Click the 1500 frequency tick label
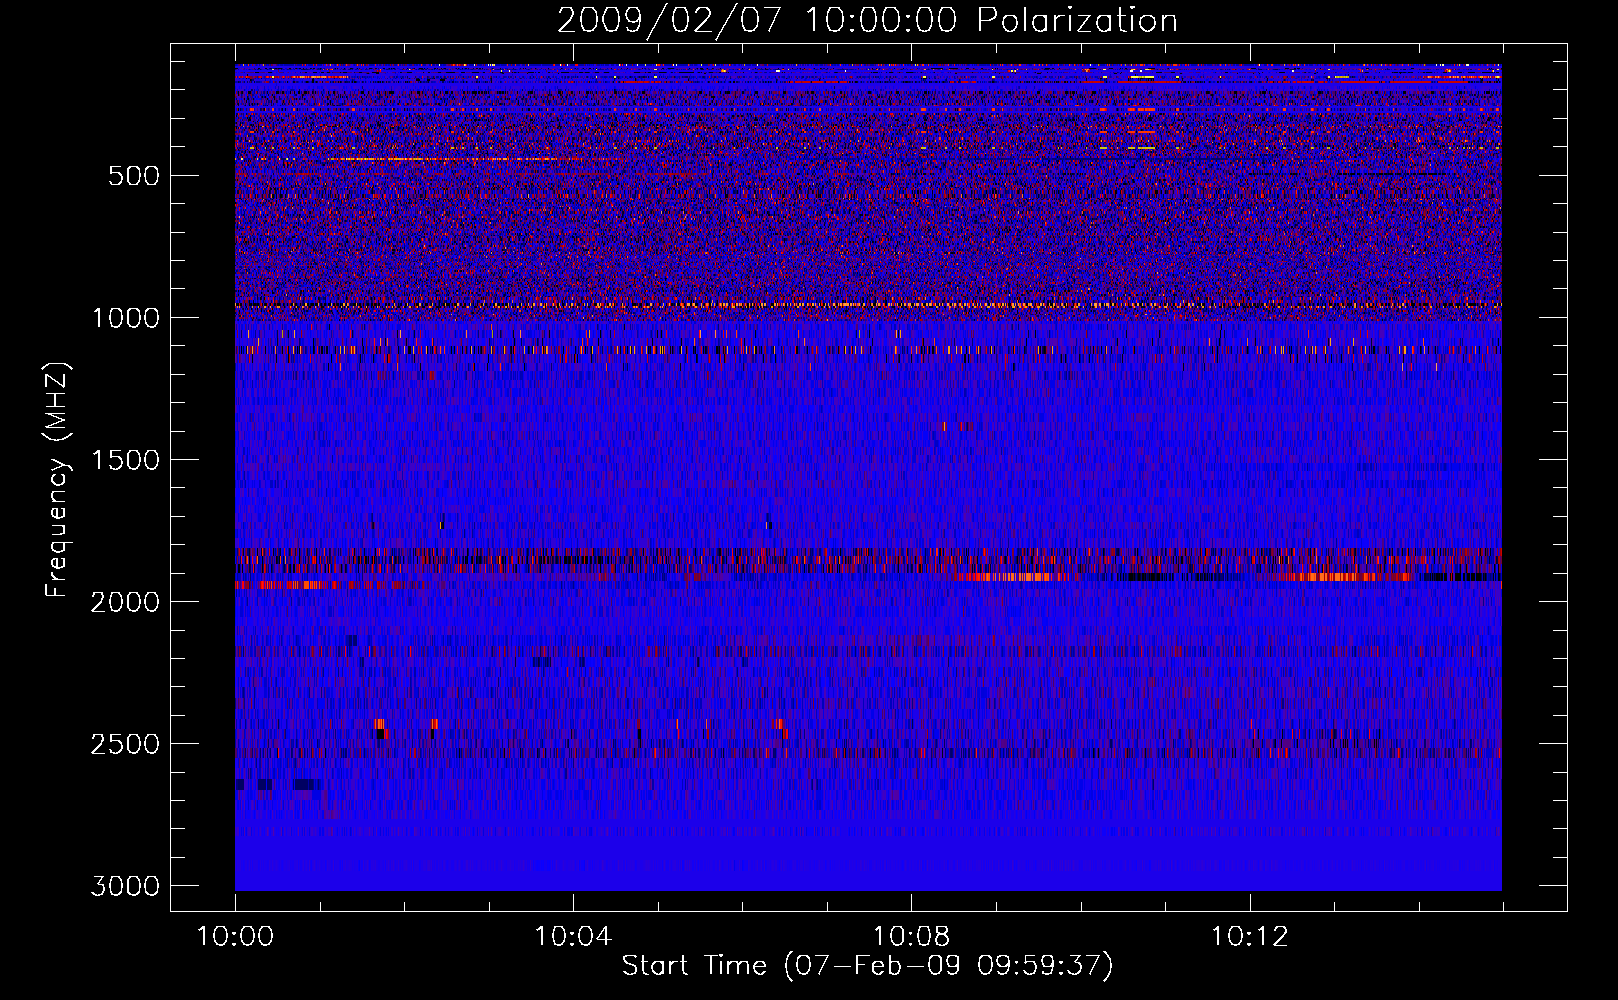The height and width of the screenshot is (1000, 1618). click(125, 460)
